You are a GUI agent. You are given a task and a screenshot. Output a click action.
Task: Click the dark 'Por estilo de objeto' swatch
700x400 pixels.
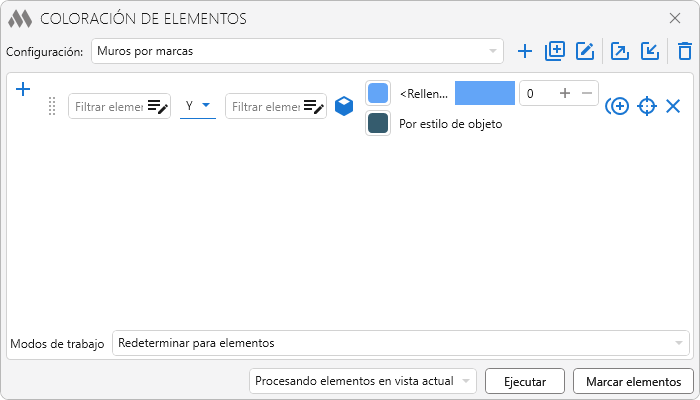378,124
